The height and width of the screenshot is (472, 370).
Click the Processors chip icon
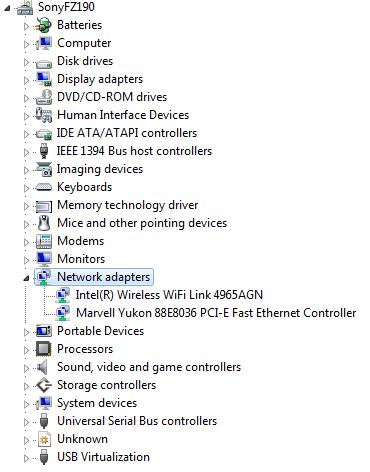pos(44,349)
